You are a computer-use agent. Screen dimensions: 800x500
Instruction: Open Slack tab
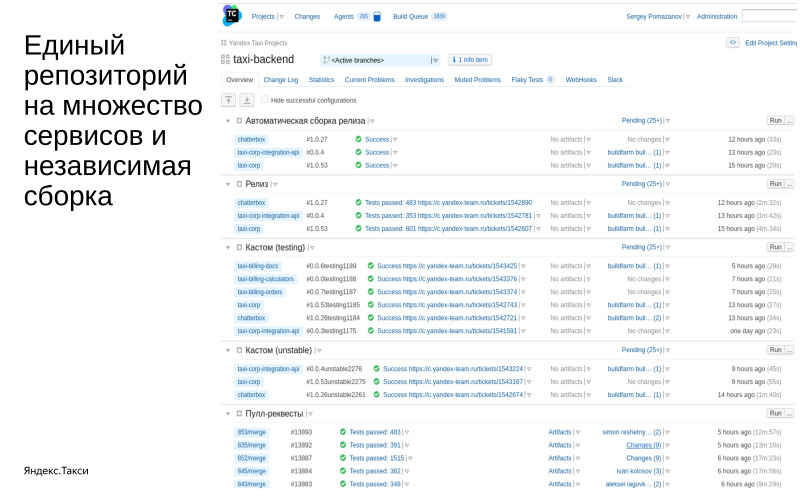pos(615,80)
